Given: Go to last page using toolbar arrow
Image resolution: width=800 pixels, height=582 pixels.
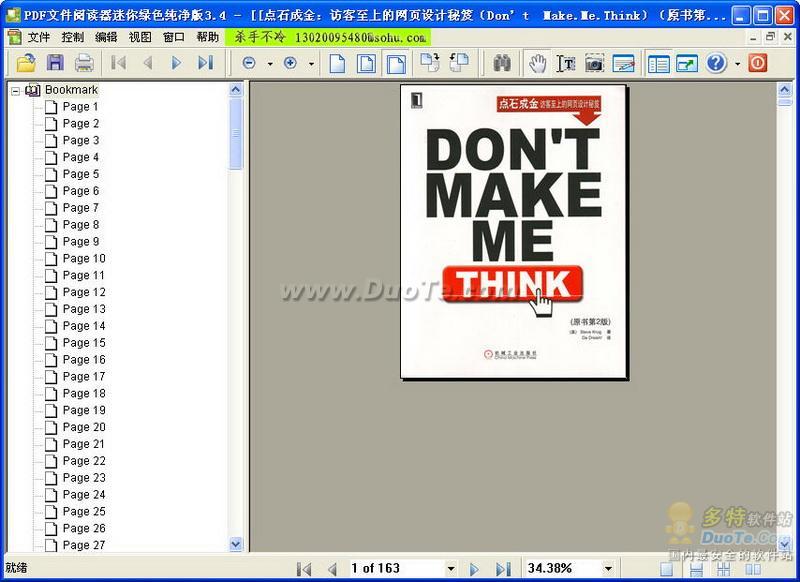Looking at the screenshot, I should click(205, 63).
